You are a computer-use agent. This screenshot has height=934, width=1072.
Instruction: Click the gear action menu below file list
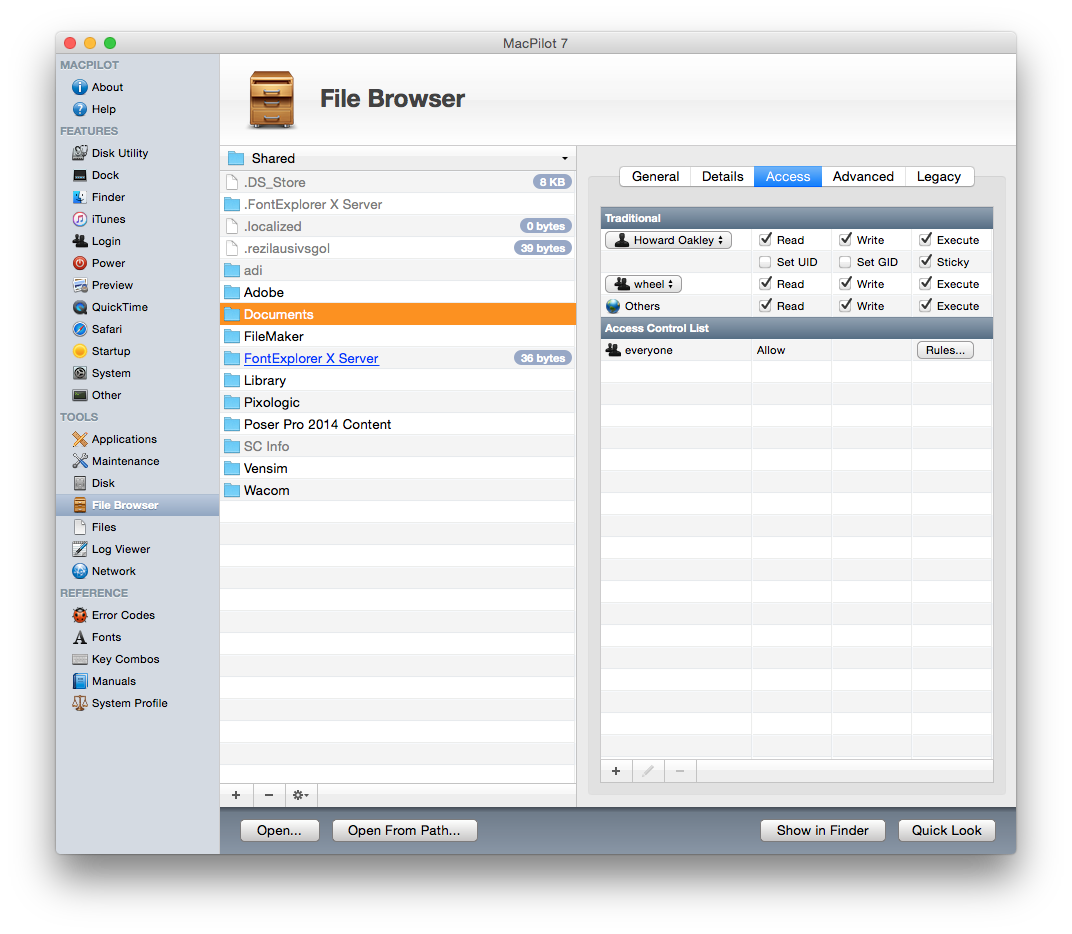pos(299,796)
